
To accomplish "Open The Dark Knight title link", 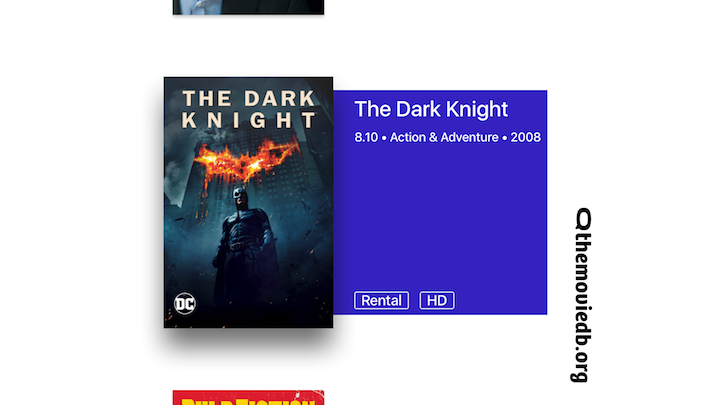I will click(x=431, y=109).
